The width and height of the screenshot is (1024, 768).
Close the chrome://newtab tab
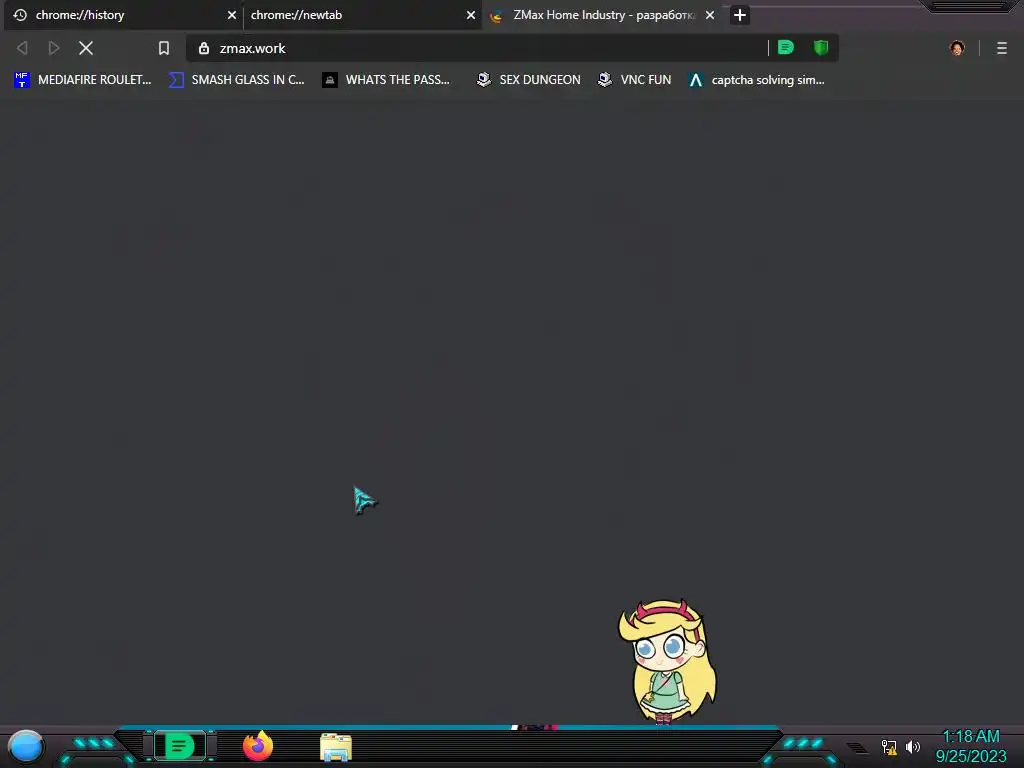[470, 15]
